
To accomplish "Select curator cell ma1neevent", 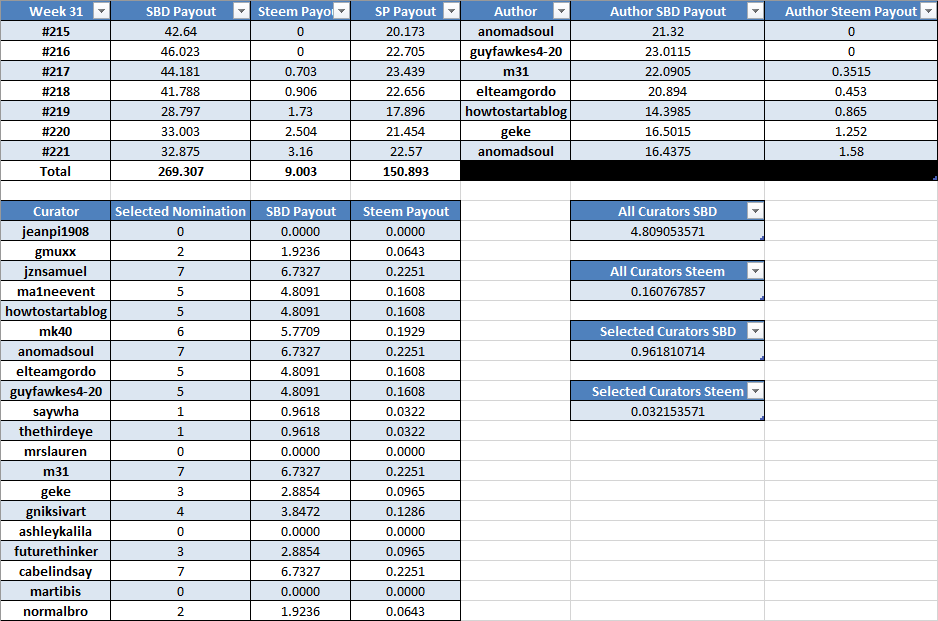I will 56,291.
